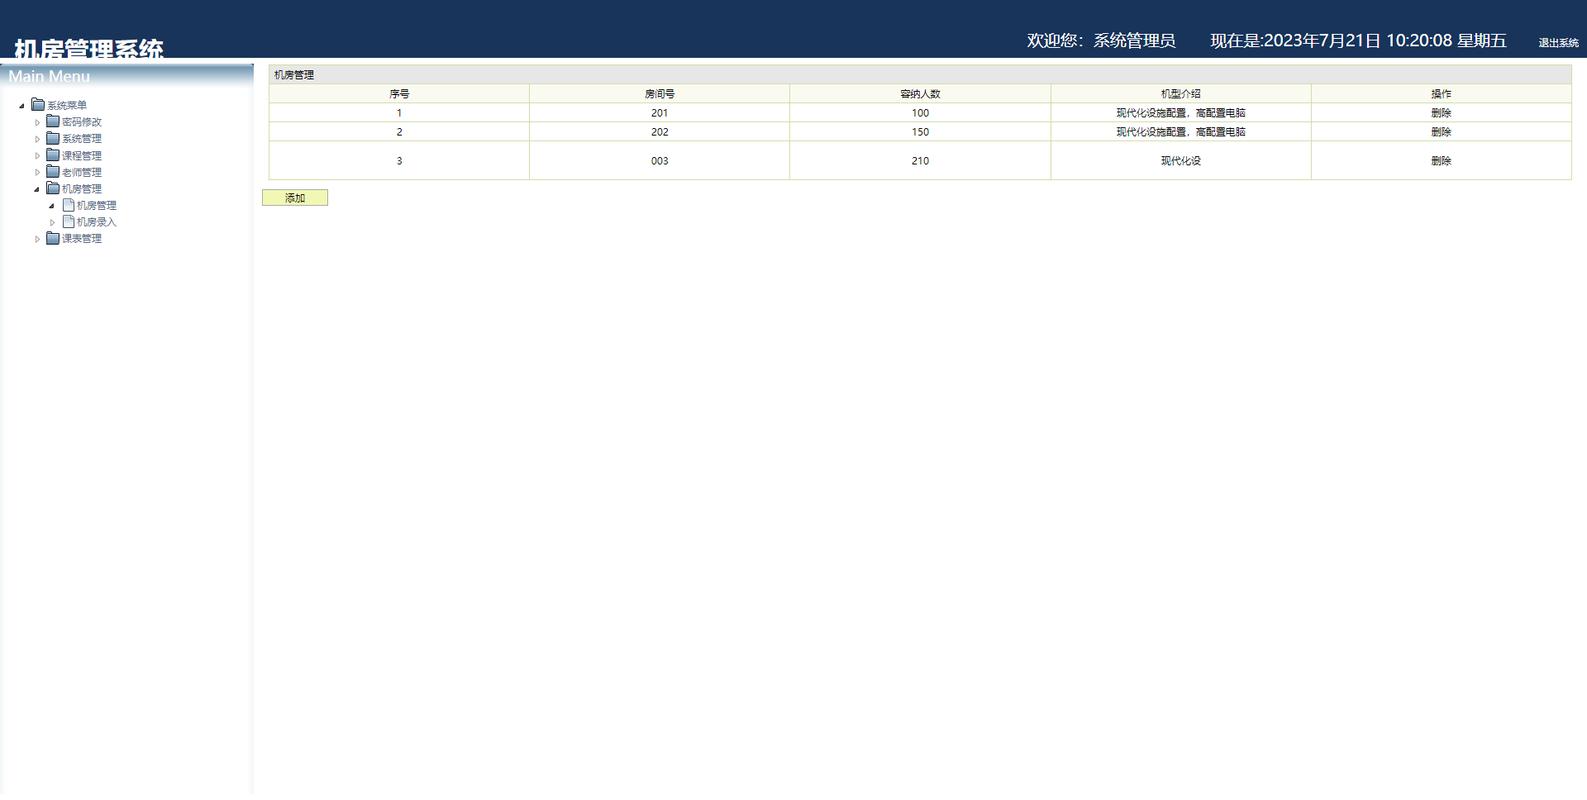Viewport: 1587px width, 800px height.
Task: Delete room 201 via 删除
Action: 1441,113
